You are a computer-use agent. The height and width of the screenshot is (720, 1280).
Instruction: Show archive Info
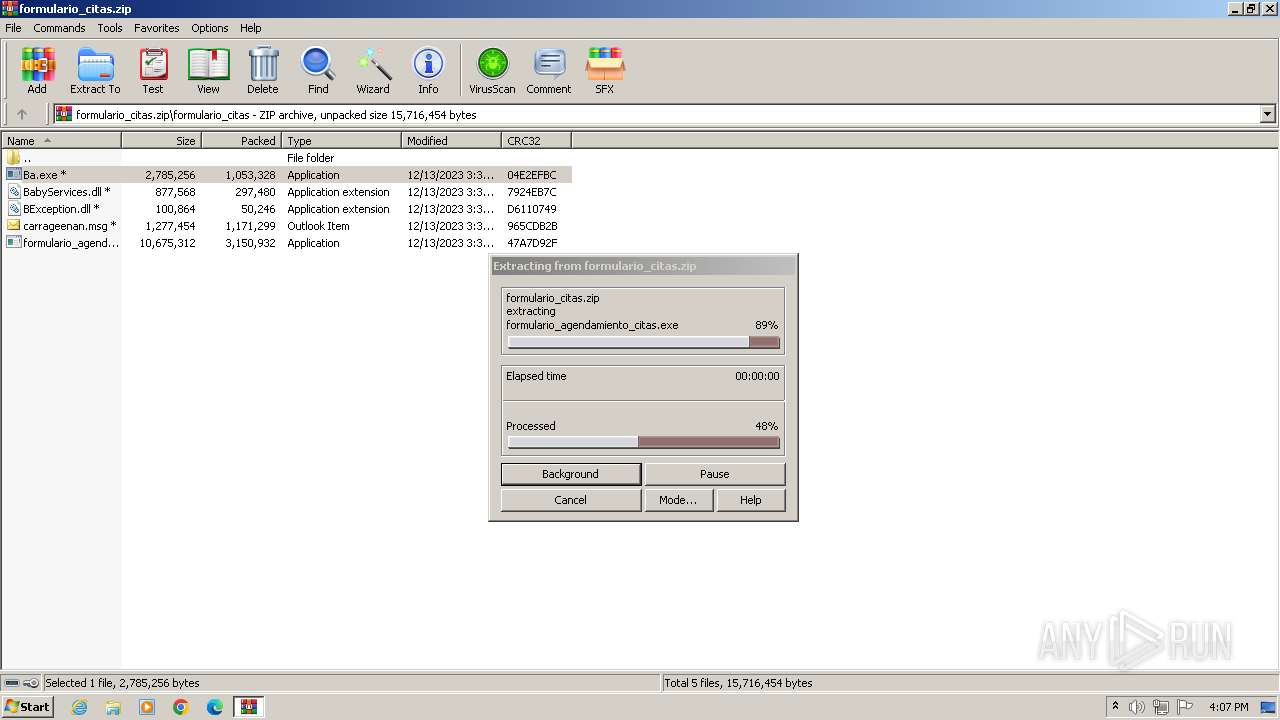point(428,71)
